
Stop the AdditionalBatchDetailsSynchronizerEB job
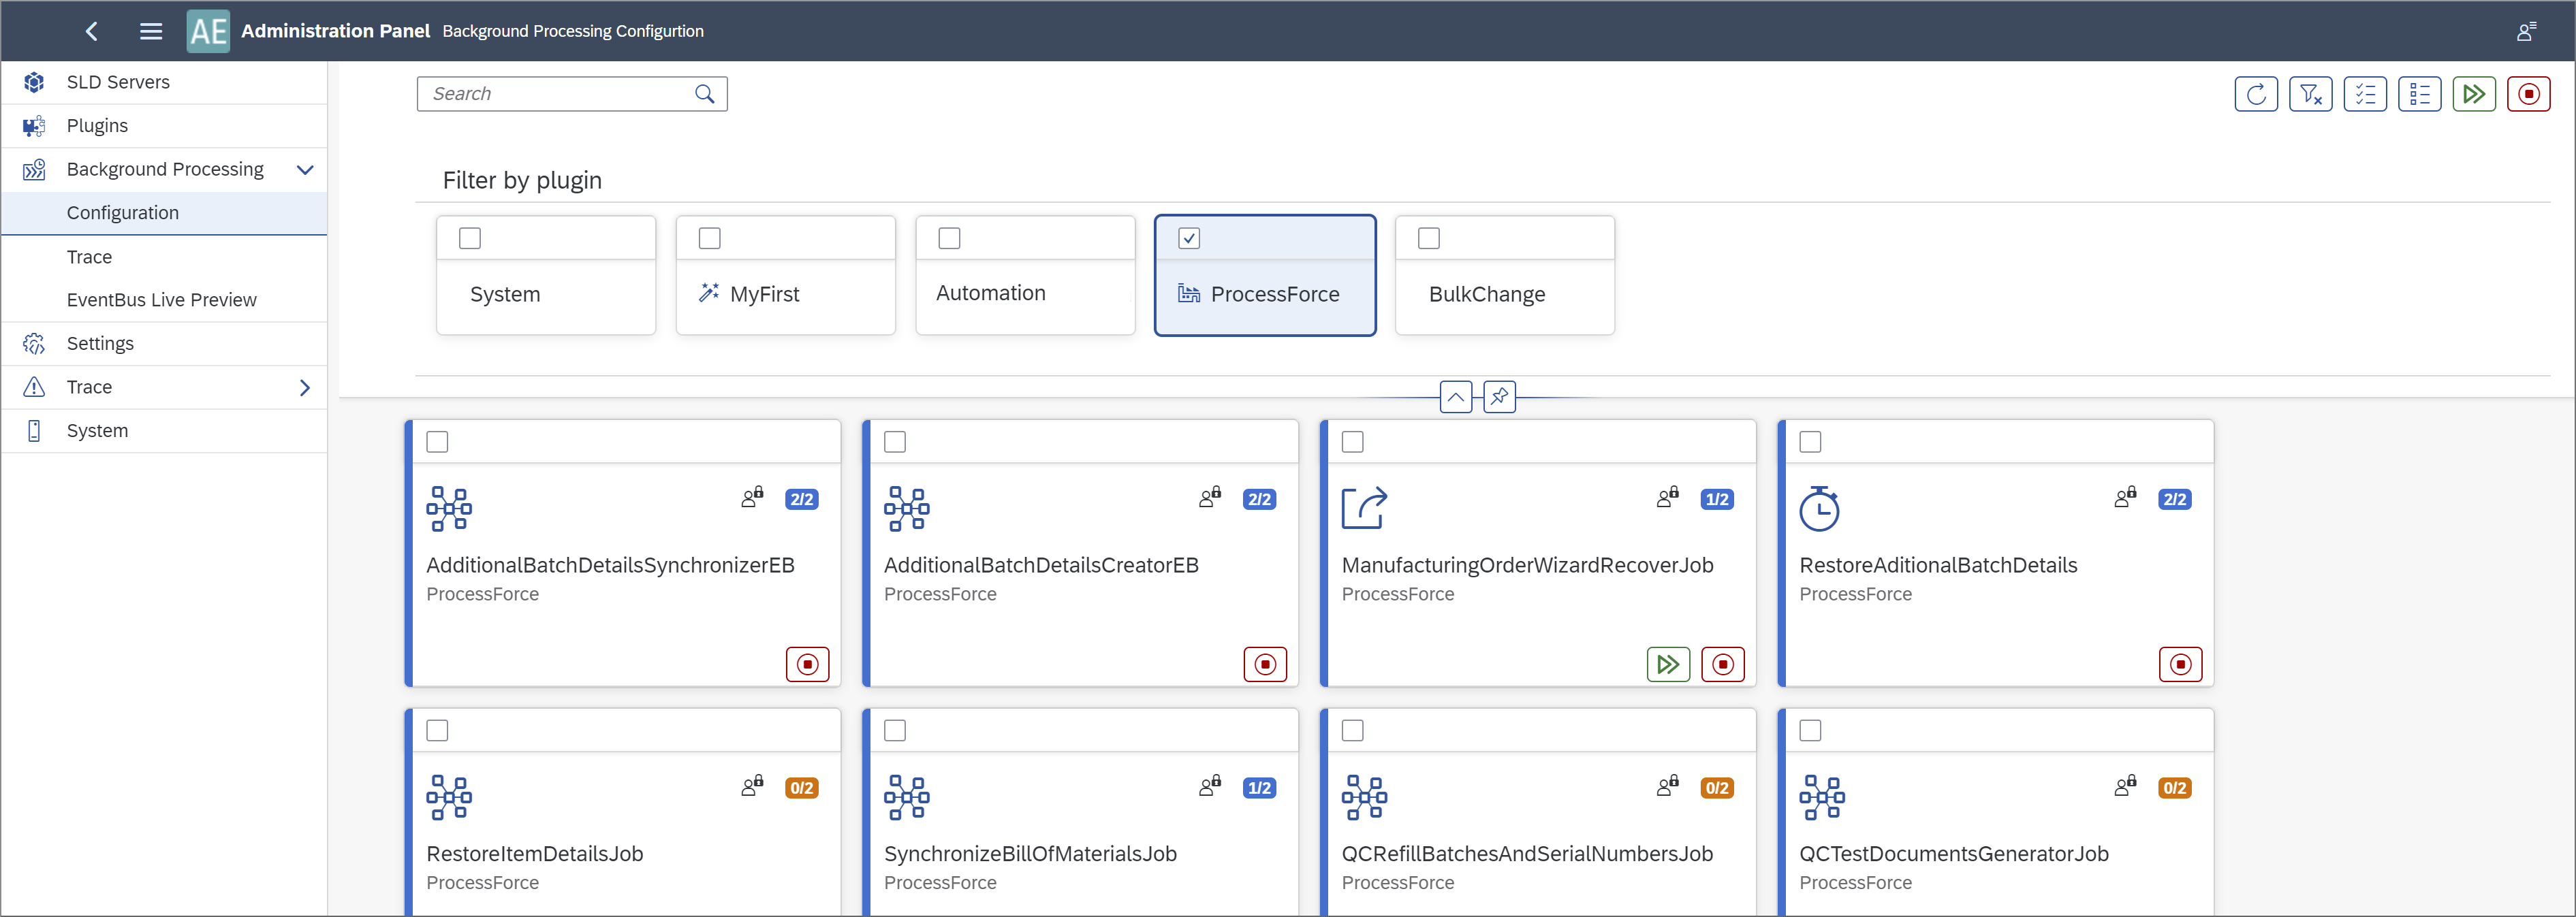[807, 664]
